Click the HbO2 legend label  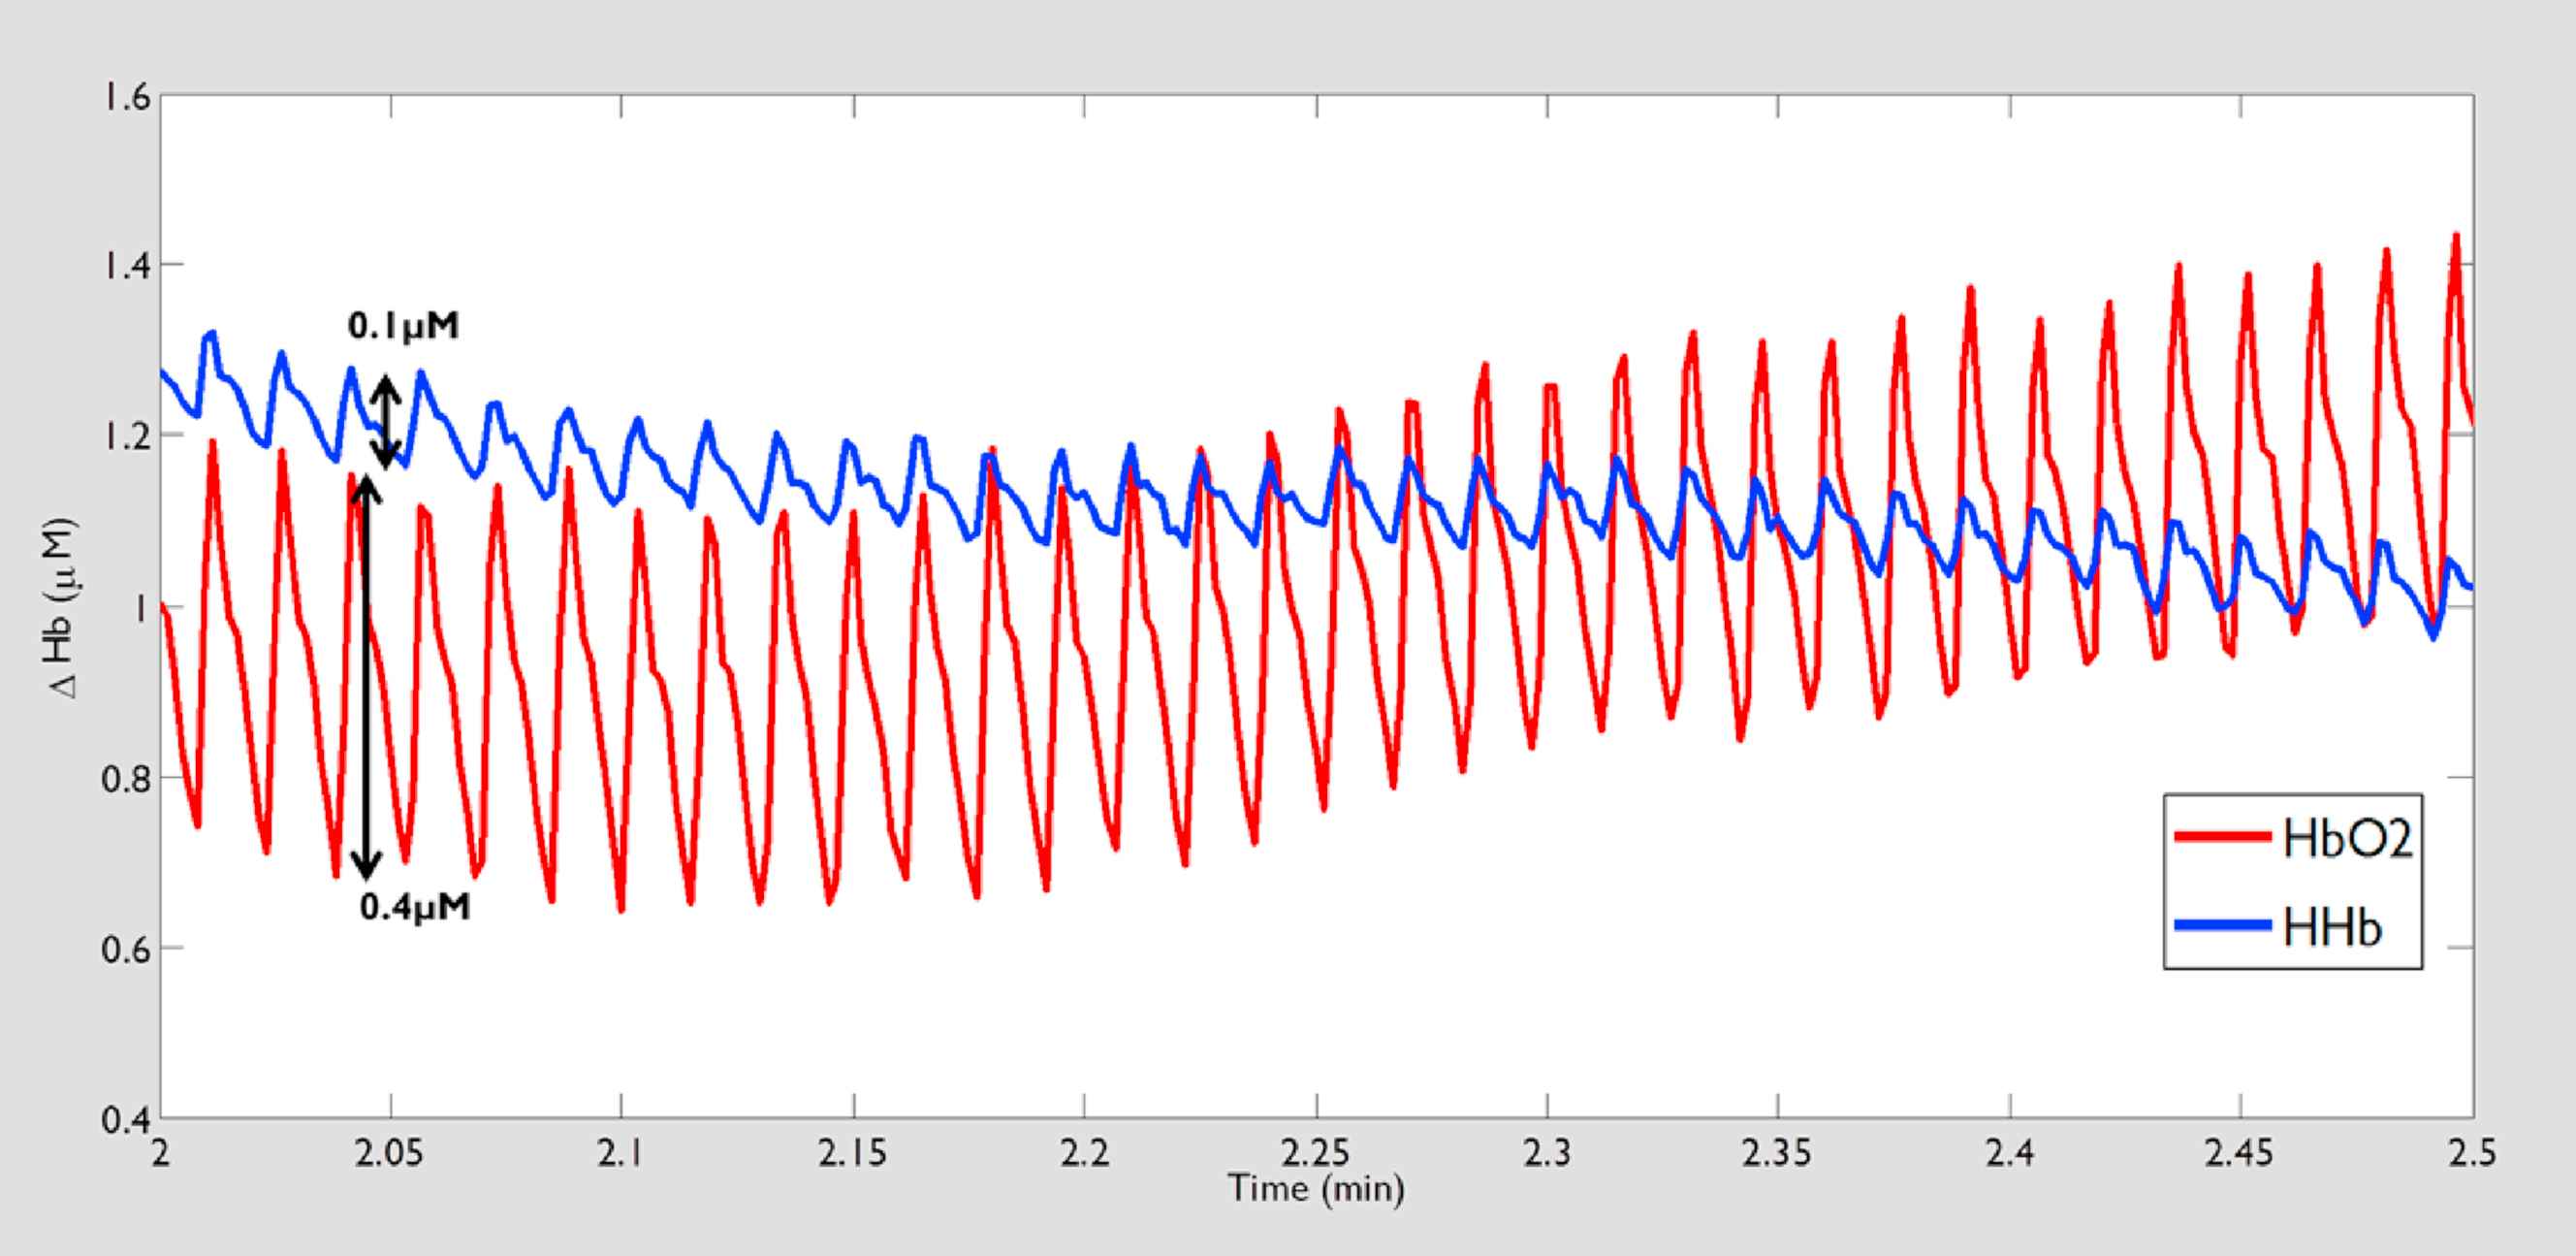click(x=2347, y=838)
